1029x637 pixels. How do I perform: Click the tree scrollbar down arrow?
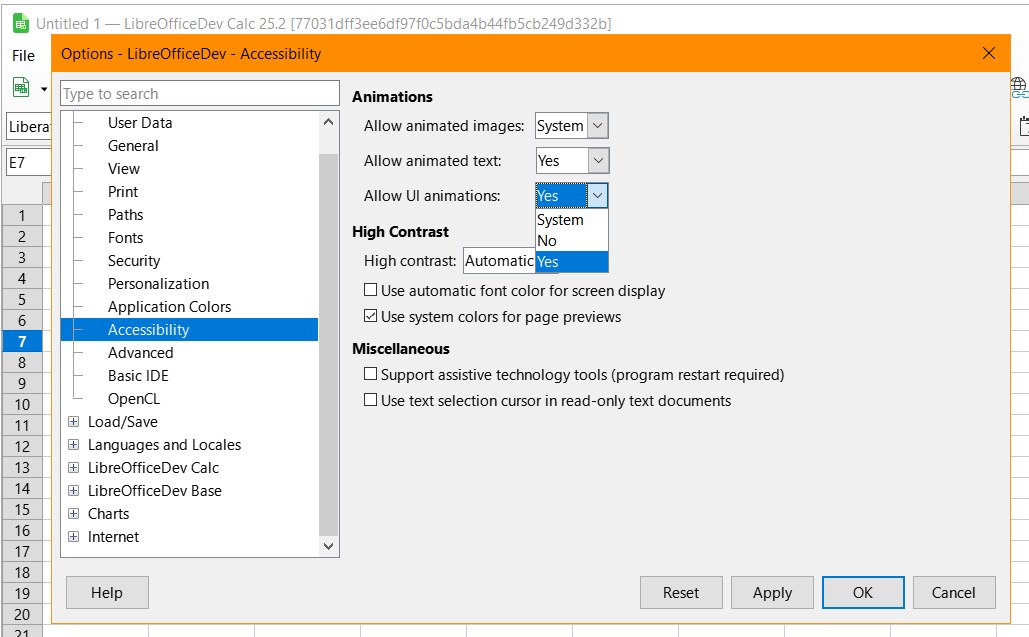(329, 546)
